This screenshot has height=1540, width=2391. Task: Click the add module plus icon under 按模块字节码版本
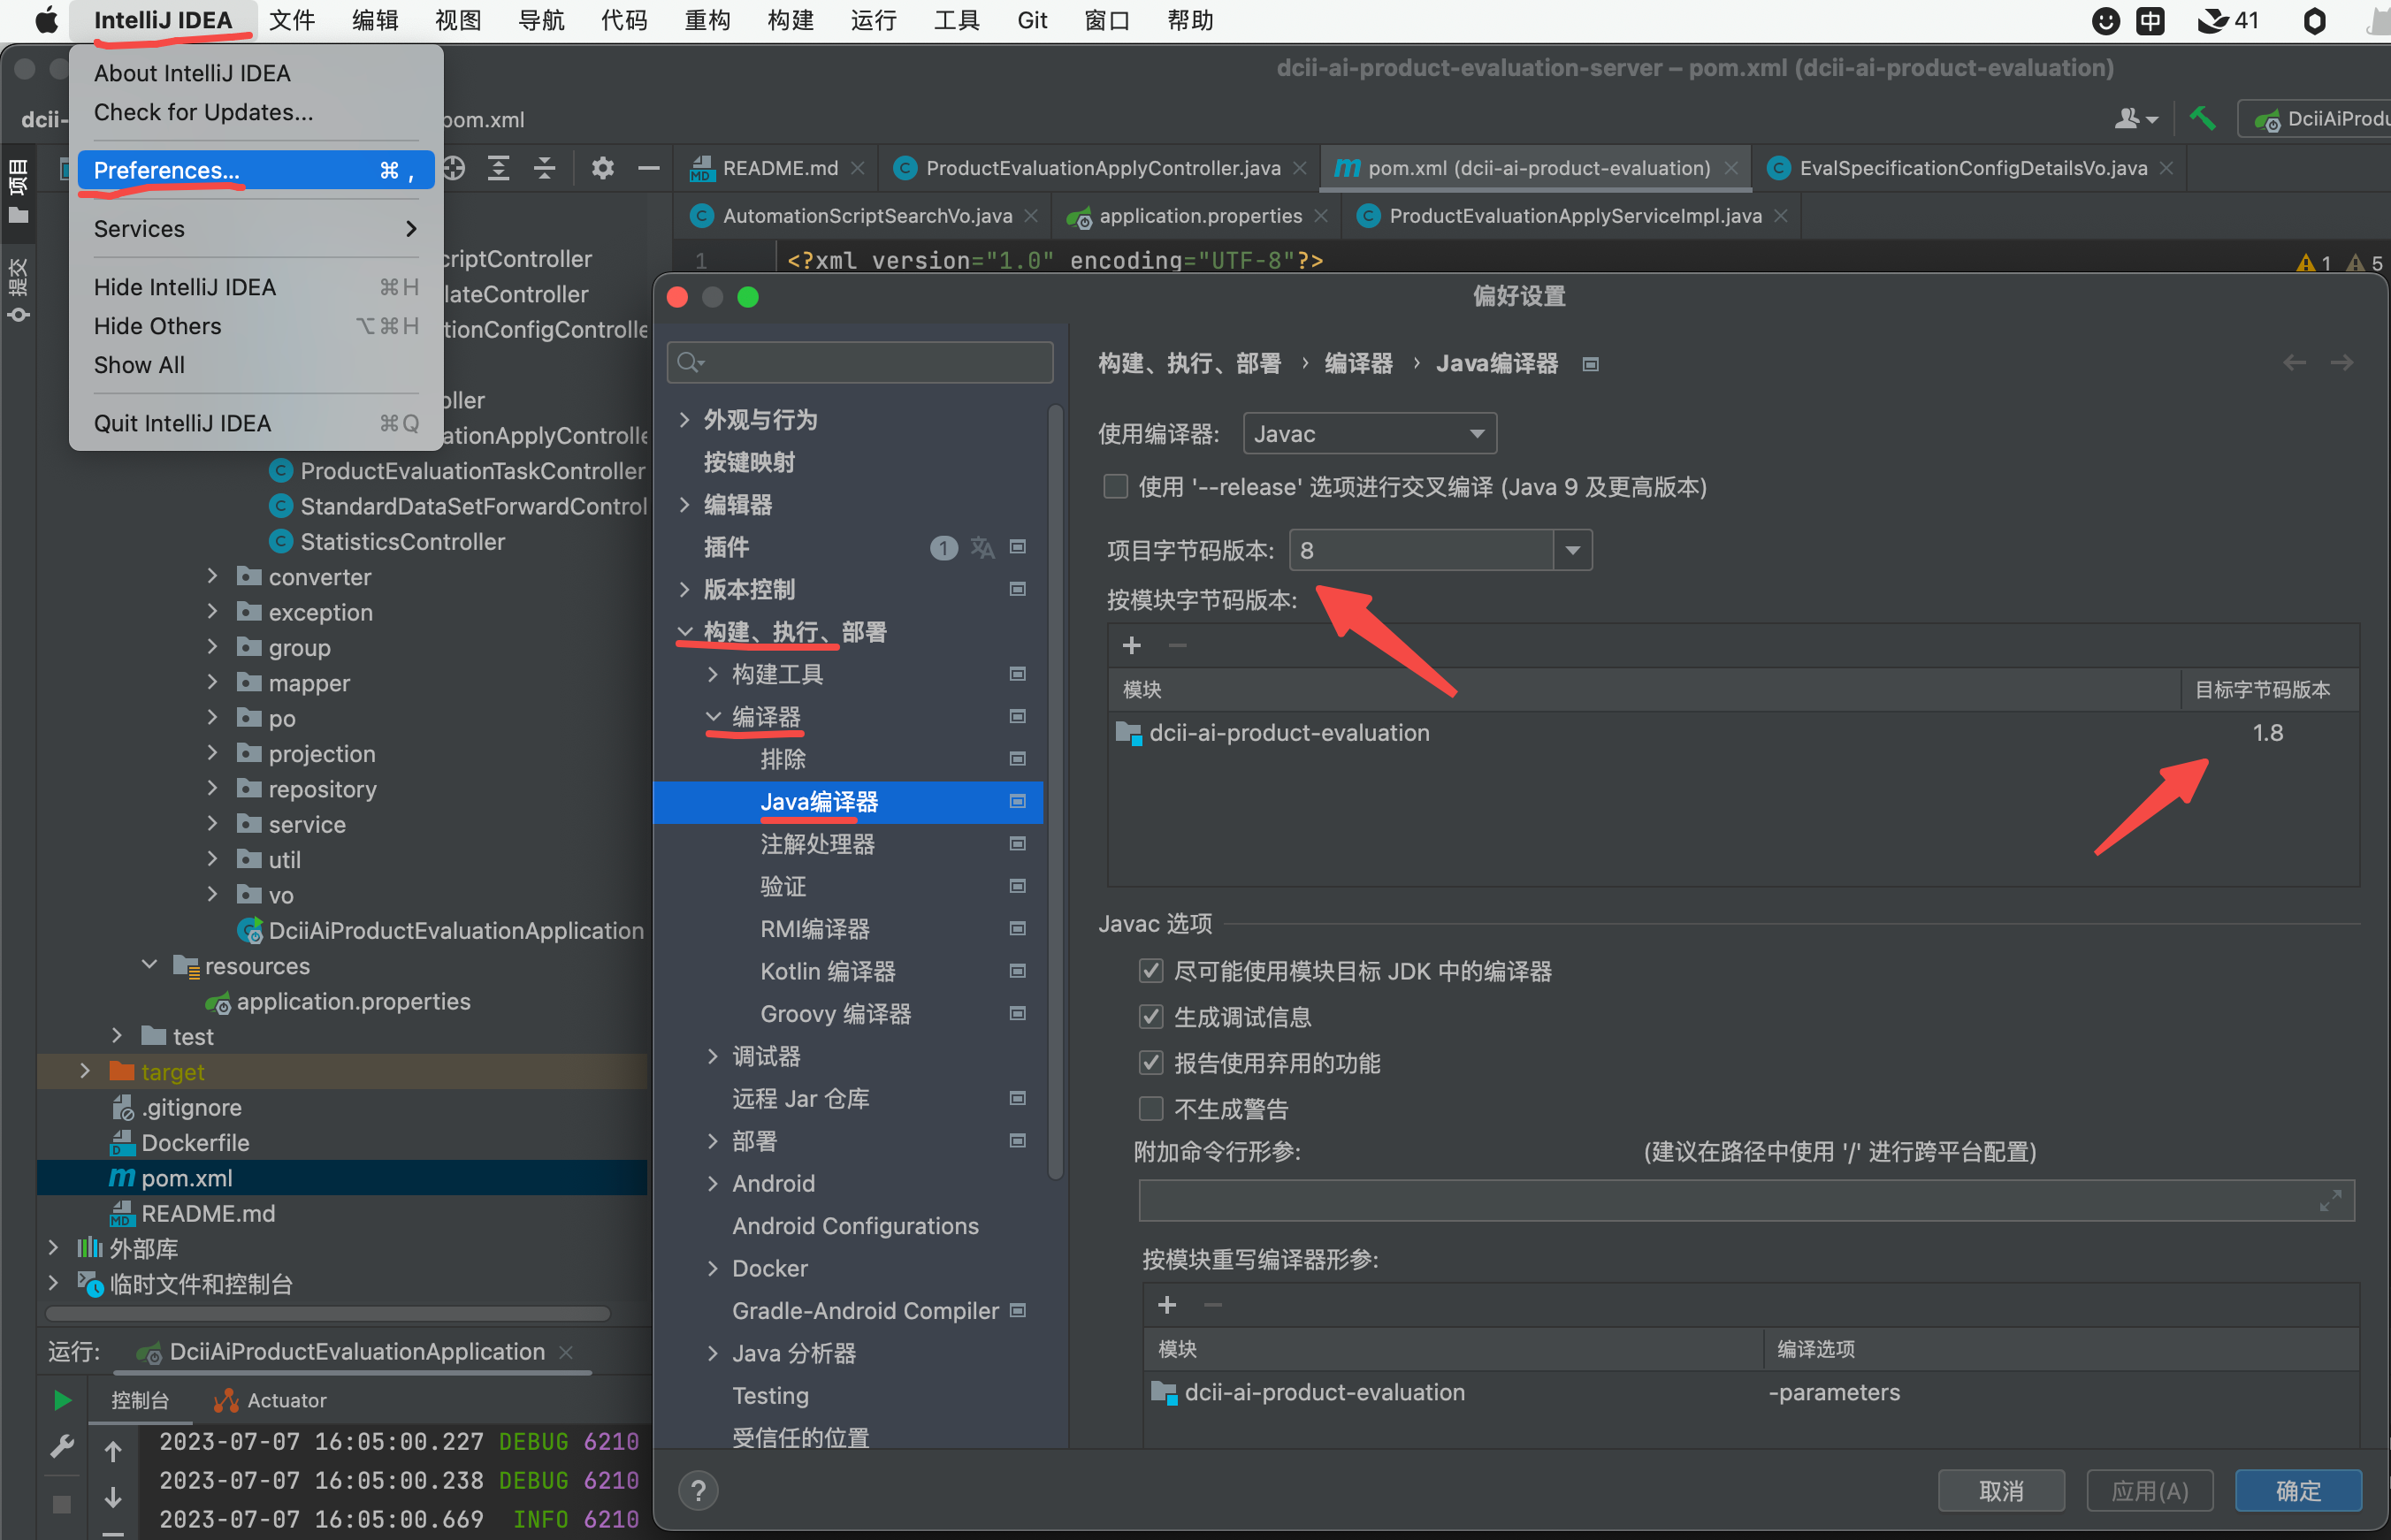click(1131, 645)
